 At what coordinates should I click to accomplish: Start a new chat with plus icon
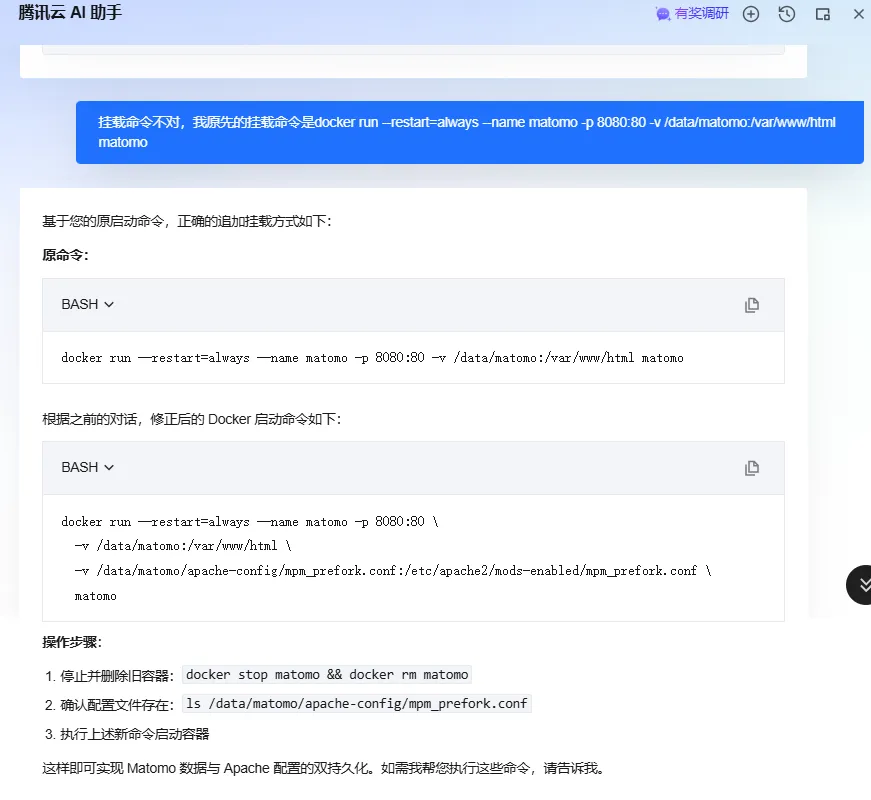point(750,14)
